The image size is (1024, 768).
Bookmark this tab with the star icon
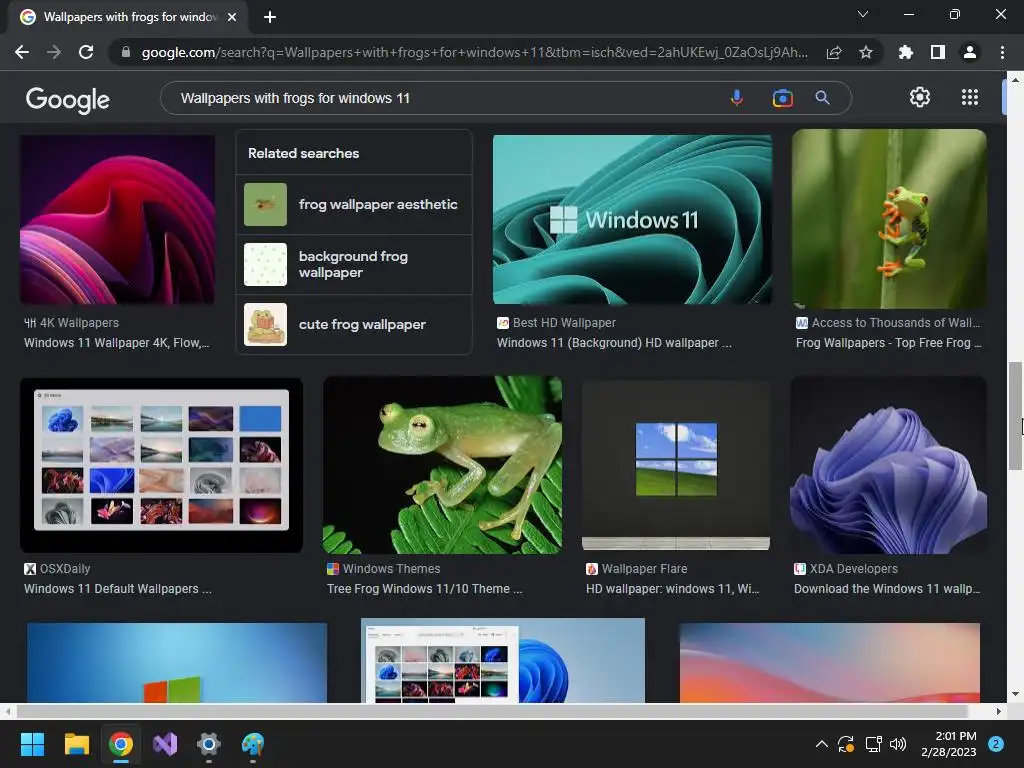coord(866,52)
